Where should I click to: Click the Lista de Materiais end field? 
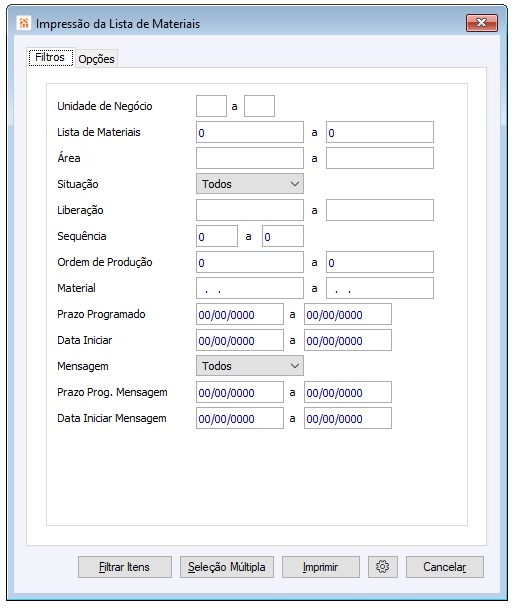tap(380, 132)
